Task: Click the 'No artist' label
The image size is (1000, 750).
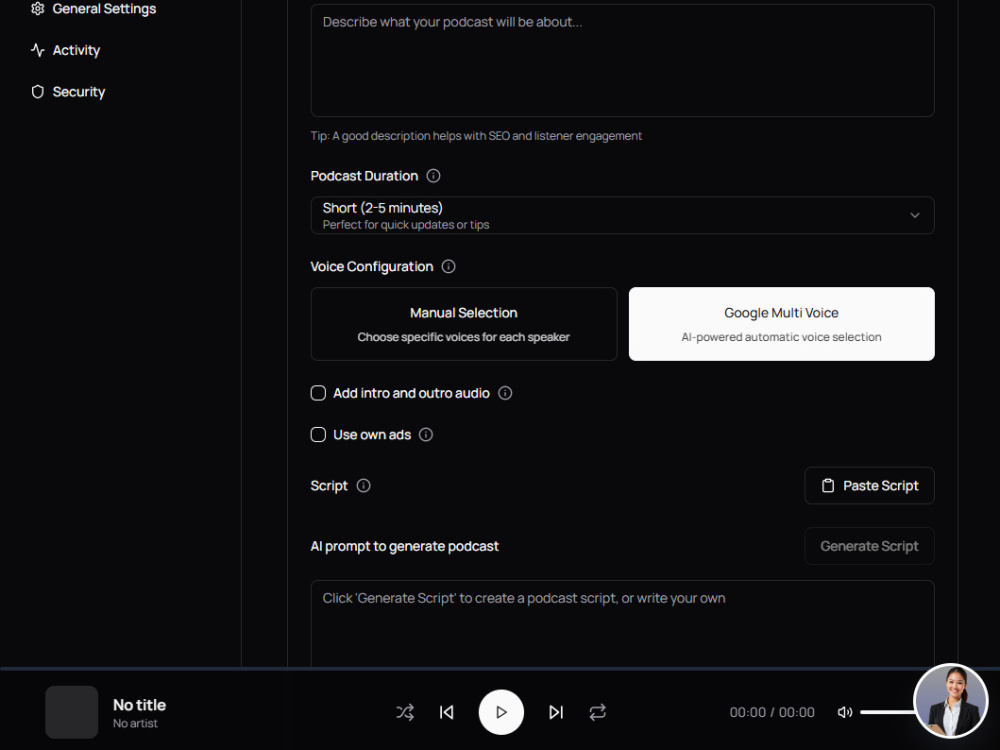Action: [x=135, y=723]
